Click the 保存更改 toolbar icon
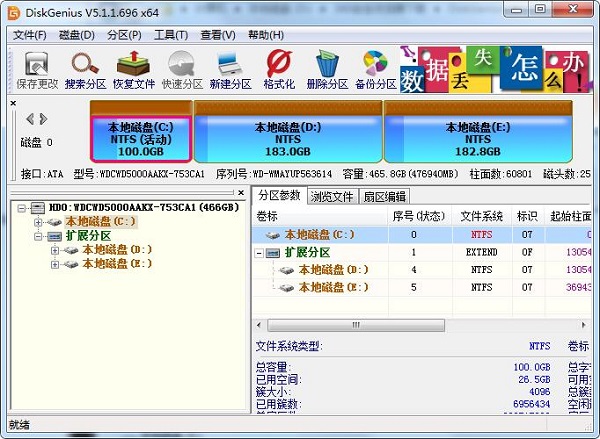The width and height of the screenshot is (600, 439). pos(37,70)
